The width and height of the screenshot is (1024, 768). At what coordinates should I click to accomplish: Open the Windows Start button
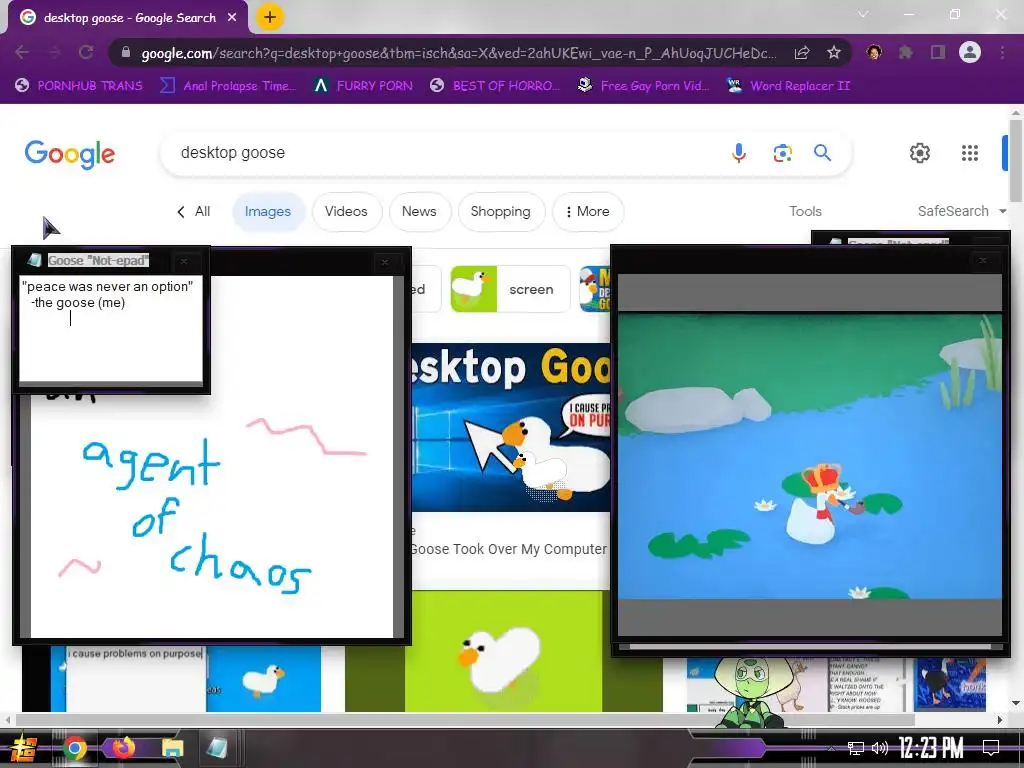pos(23,748)
